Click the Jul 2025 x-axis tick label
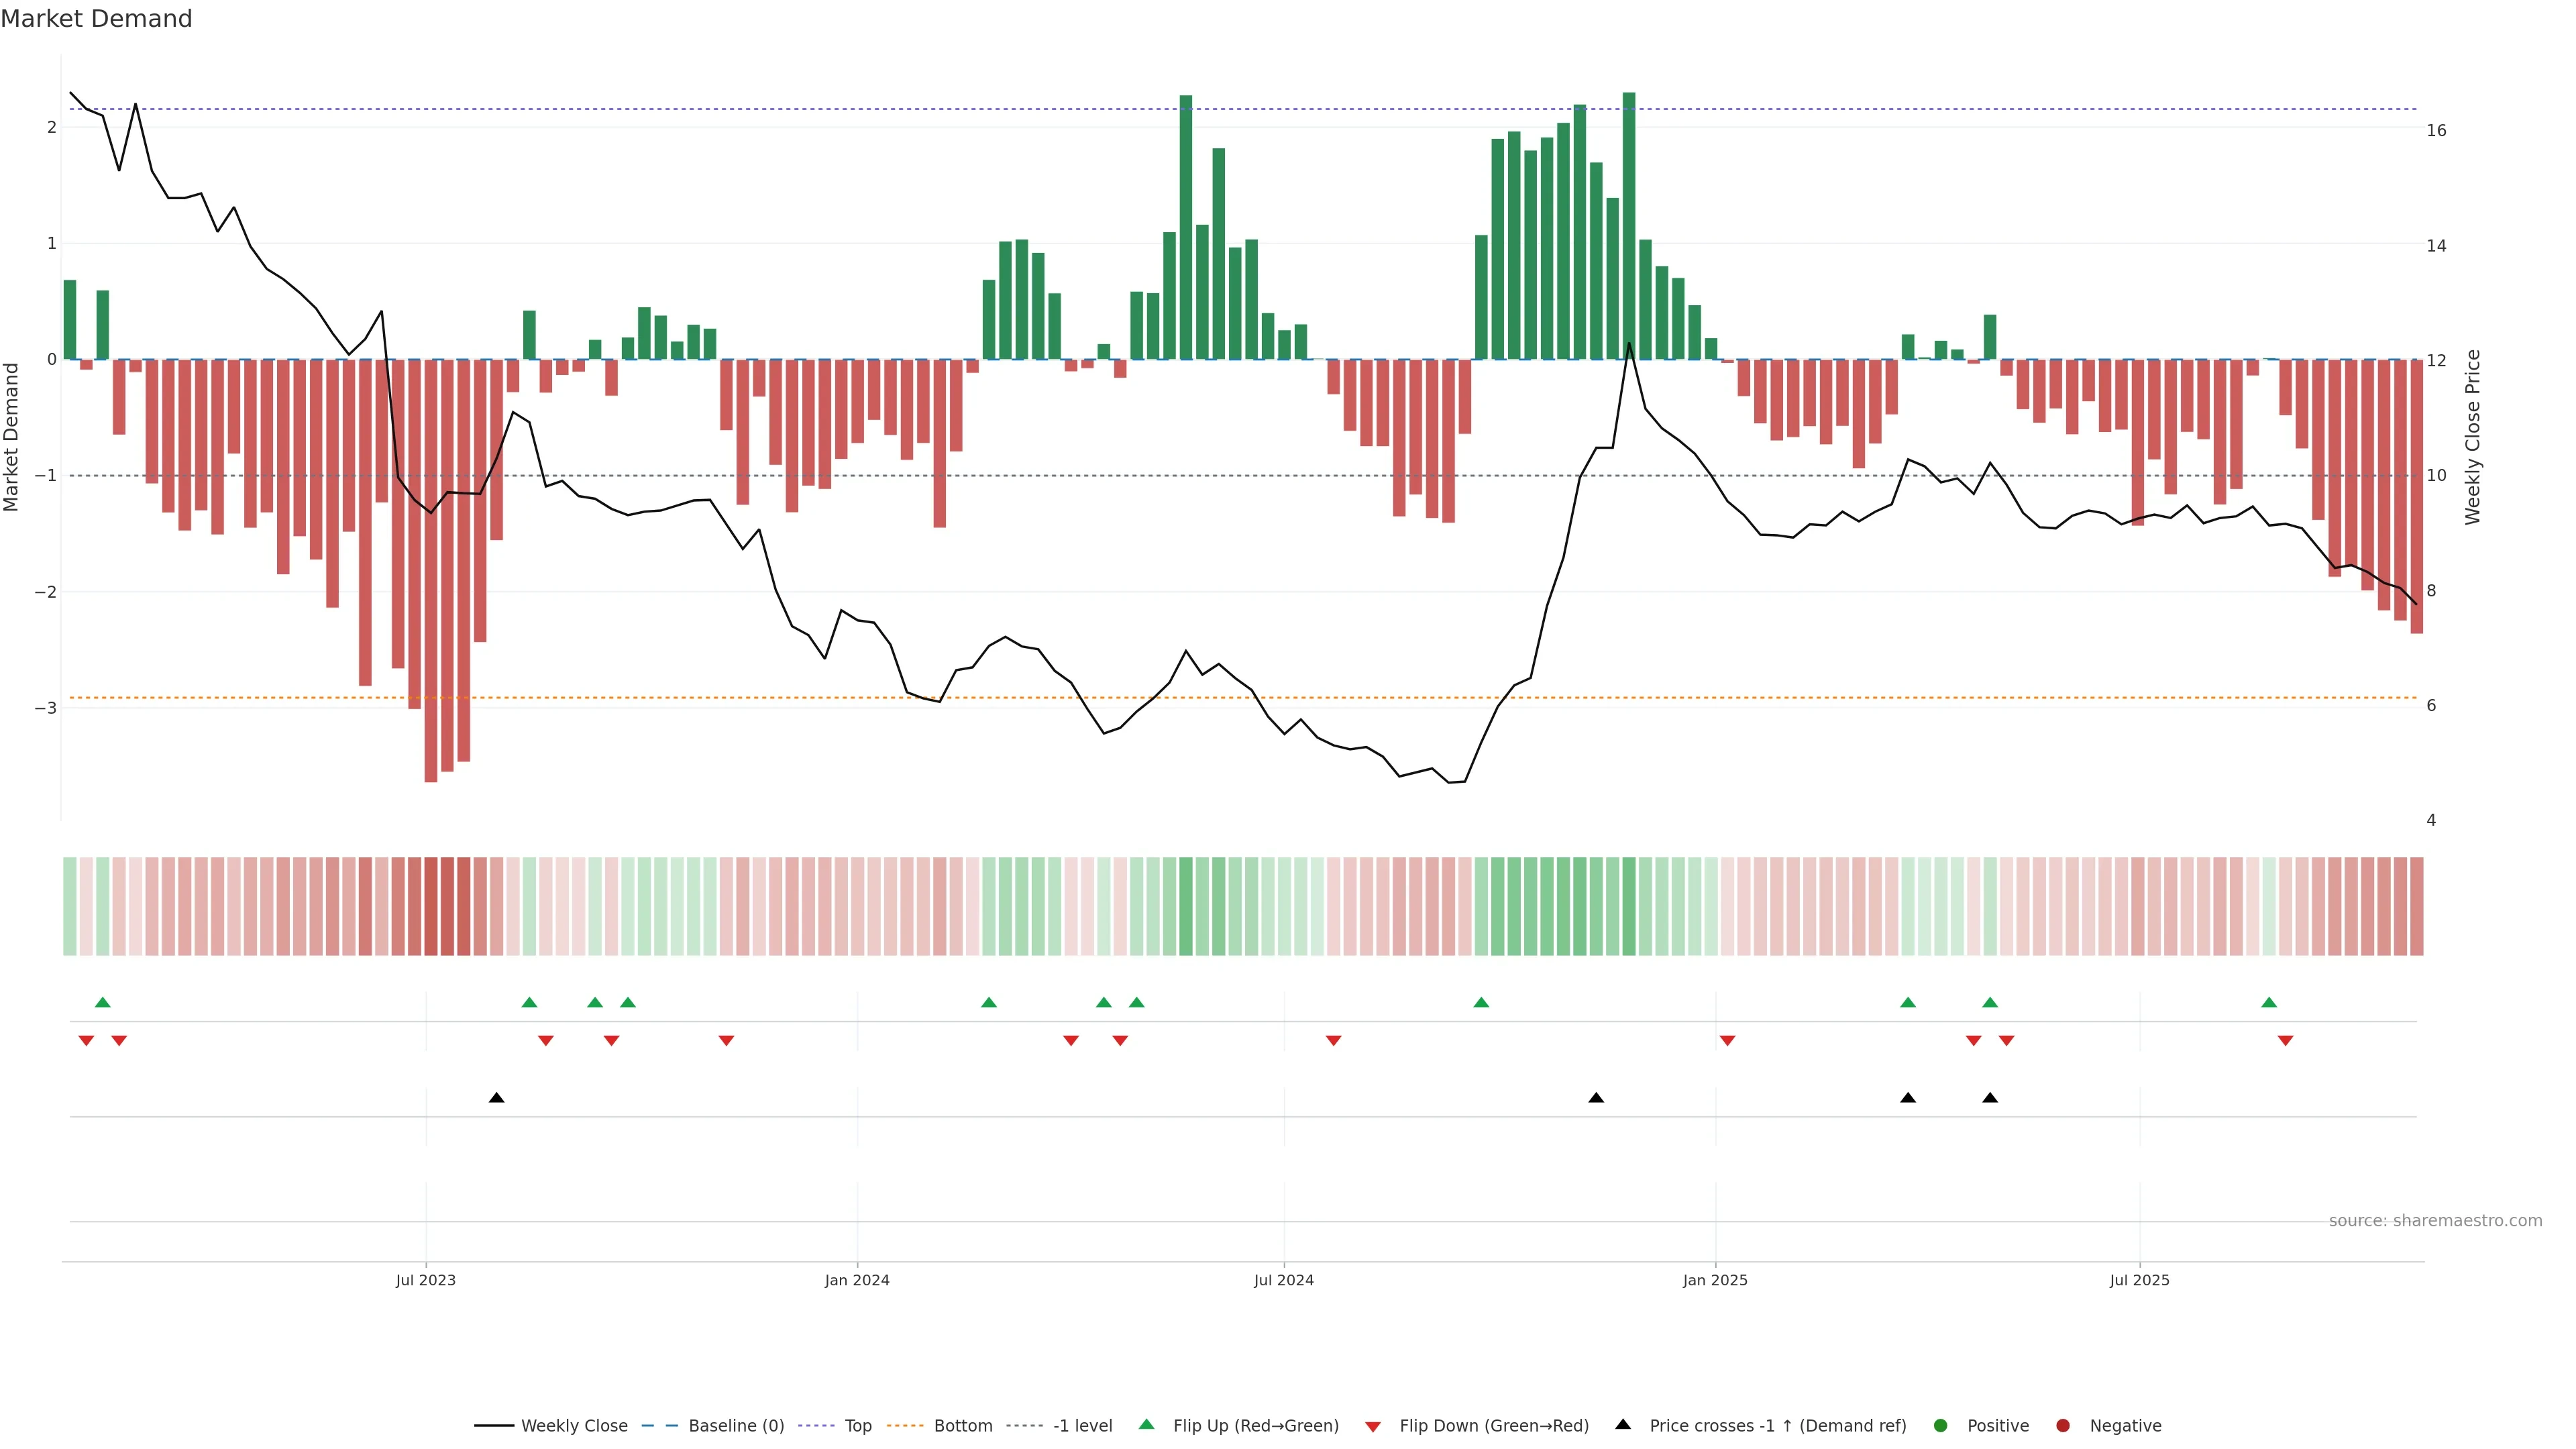The width and height of the screenshot is (2576, 1449). [2140, 1281]
